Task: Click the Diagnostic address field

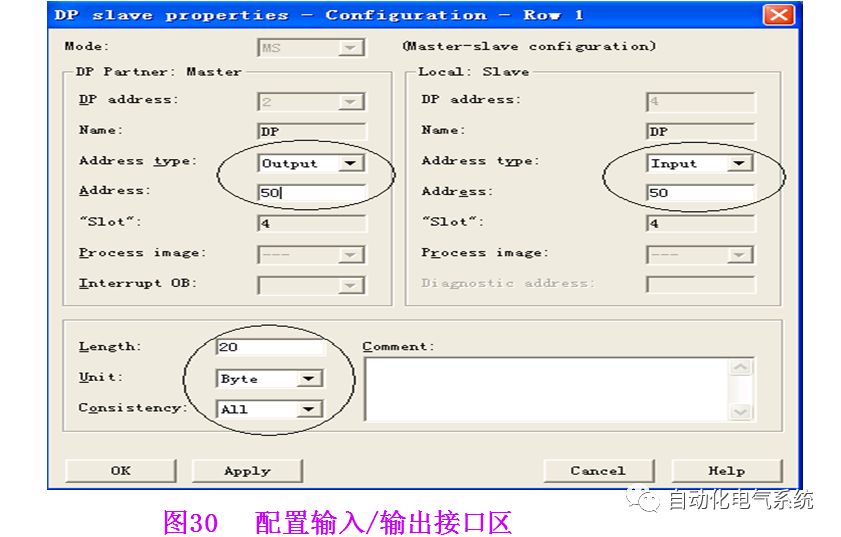Action: (x=700, y=284)
